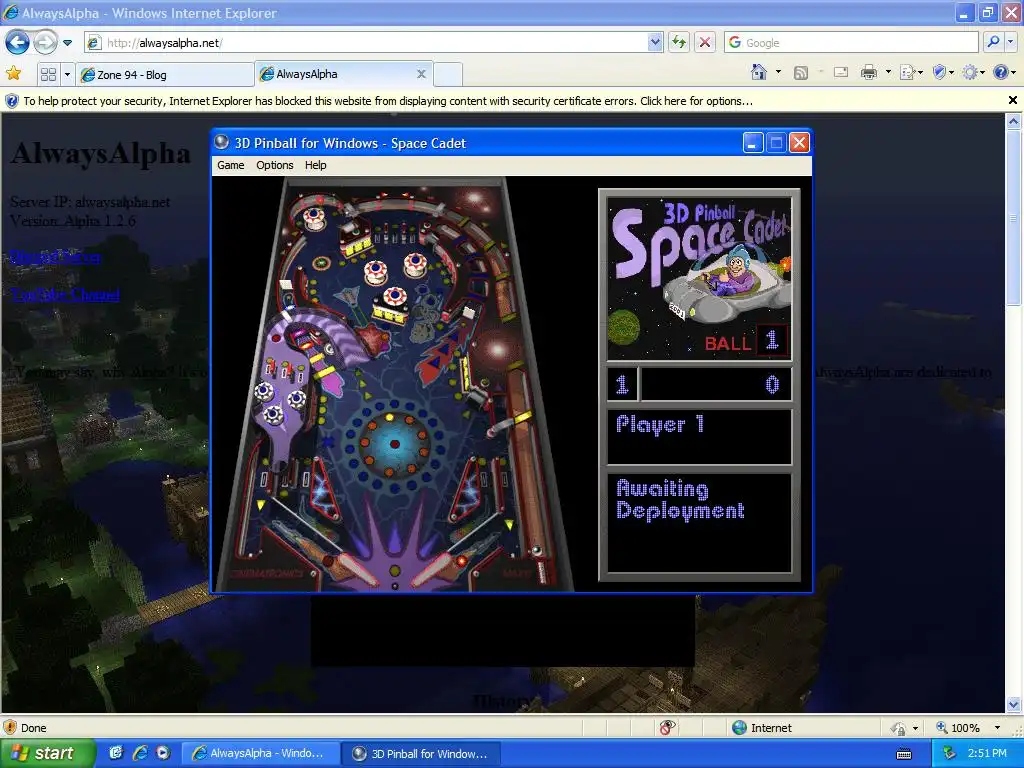The image size is (1024, 768).
Task: Click the Refresh page button
Action: [x=679, y=43]
